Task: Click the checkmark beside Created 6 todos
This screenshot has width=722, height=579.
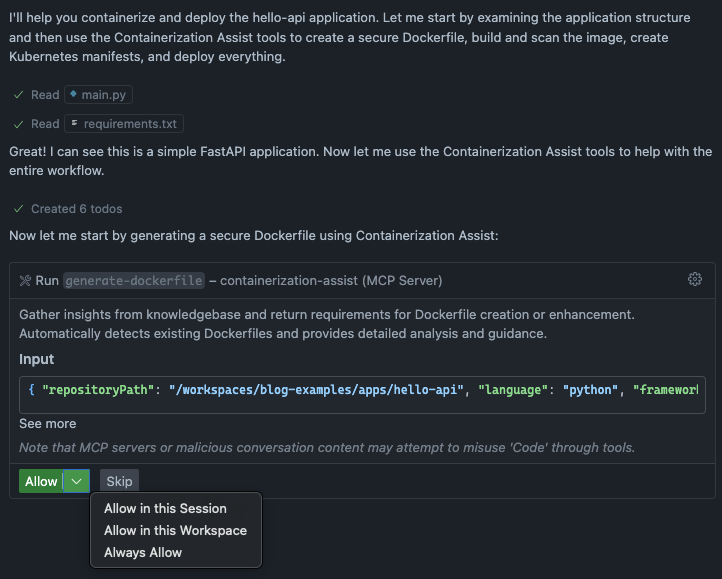Action: pyautogui.click(x=18, y=209)
